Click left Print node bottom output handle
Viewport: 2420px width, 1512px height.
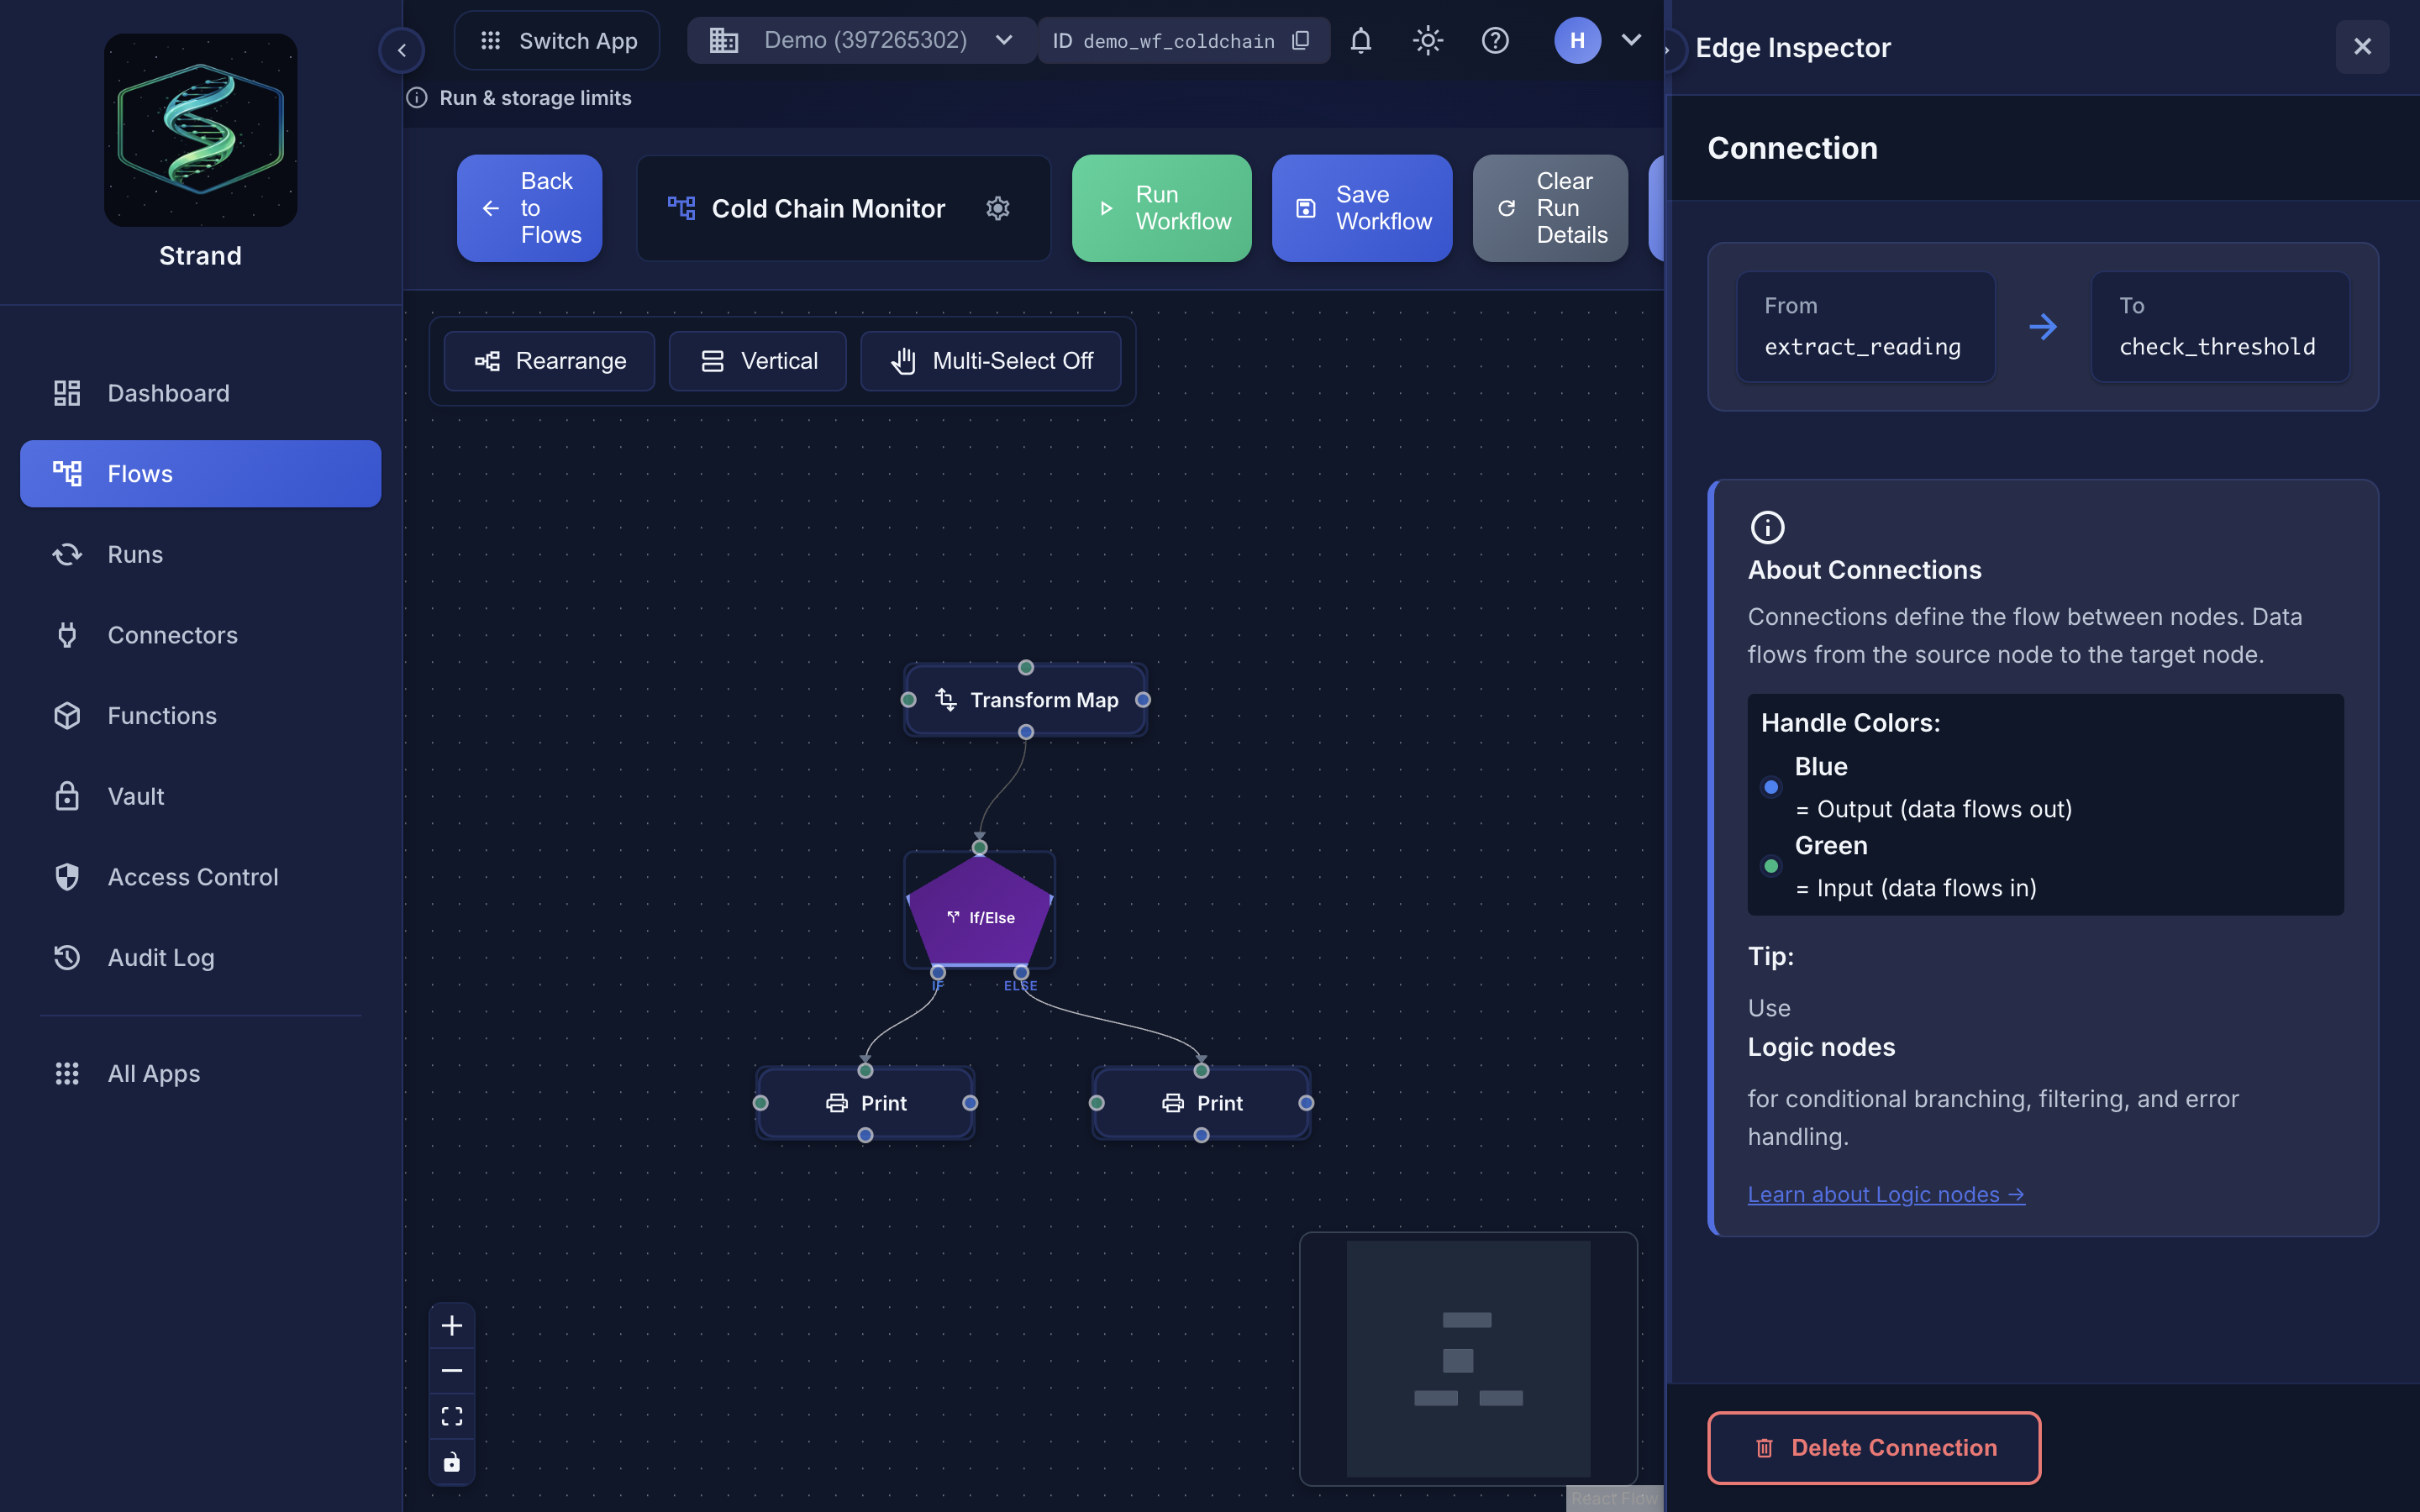point(866,1136)
